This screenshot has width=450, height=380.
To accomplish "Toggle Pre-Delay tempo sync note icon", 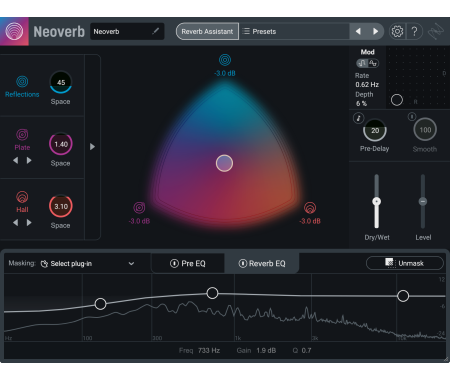I will [359, 118].
